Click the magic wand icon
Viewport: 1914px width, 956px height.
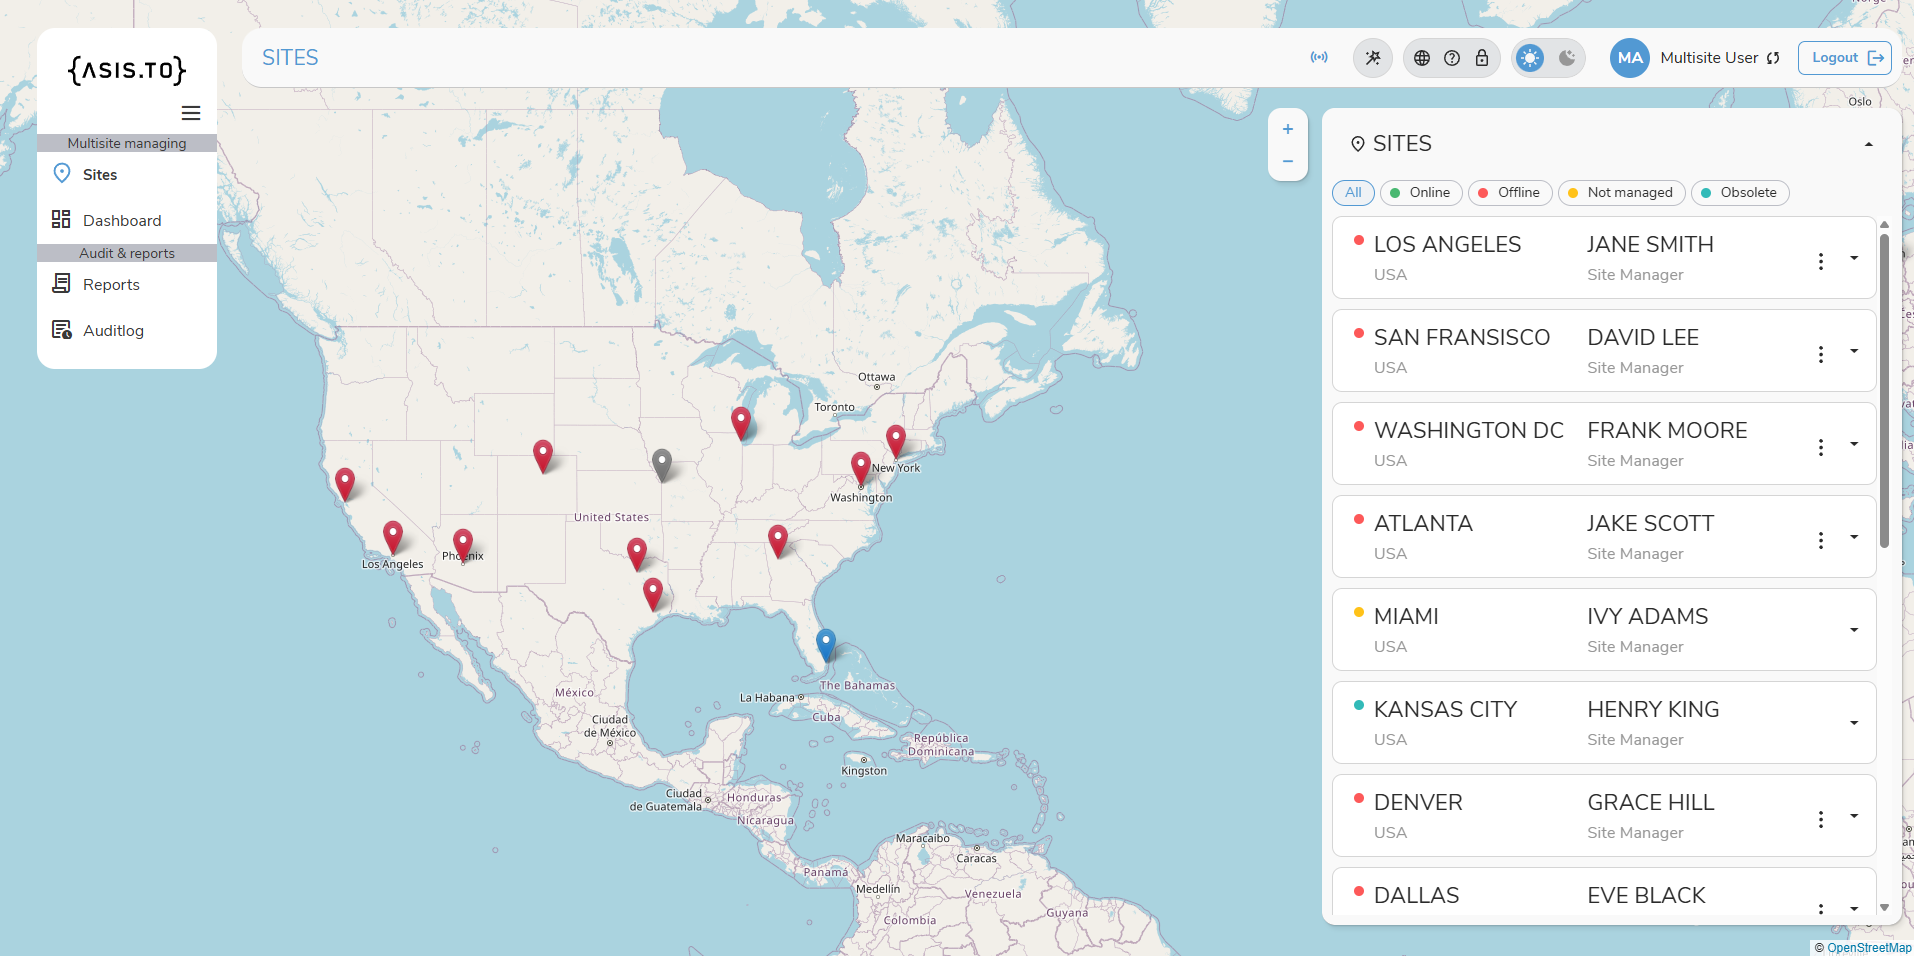pyautogui.click(x=1373, y=58)
